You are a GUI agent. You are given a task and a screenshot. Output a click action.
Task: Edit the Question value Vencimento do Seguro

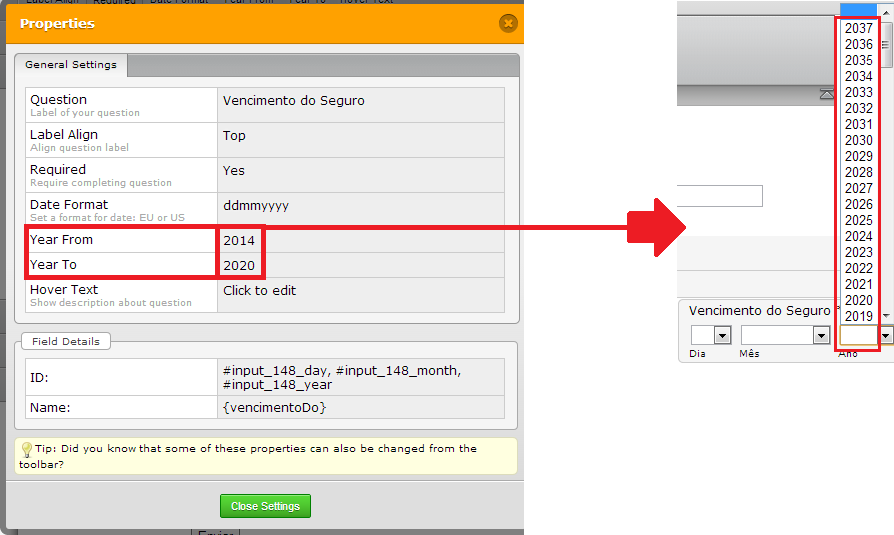294,101
